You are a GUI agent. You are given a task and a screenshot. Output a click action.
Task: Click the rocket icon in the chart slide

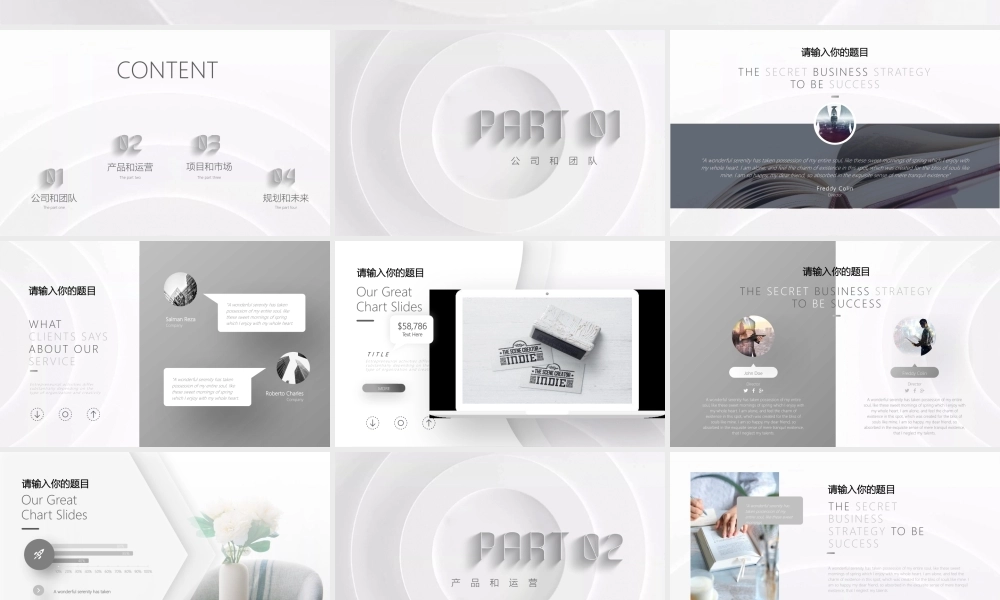point(39,554)
